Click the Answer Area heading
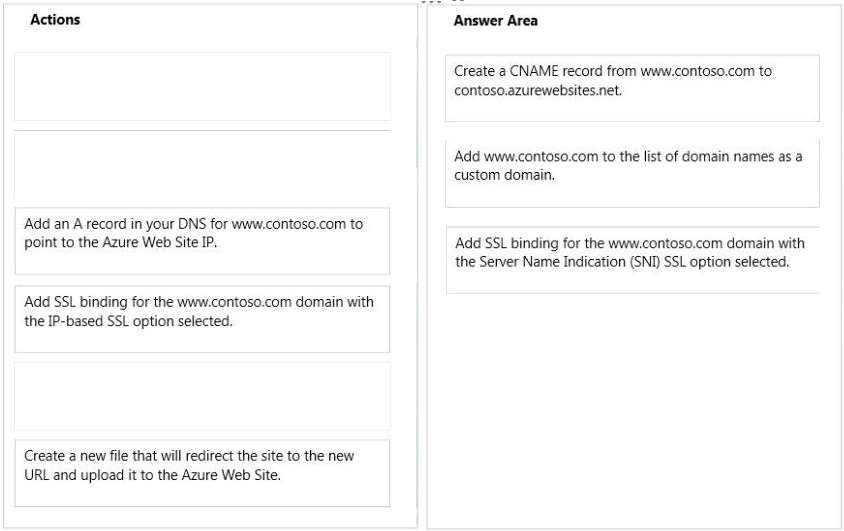The height and width of the screenshot is (531, 844). tap(495, 20)
